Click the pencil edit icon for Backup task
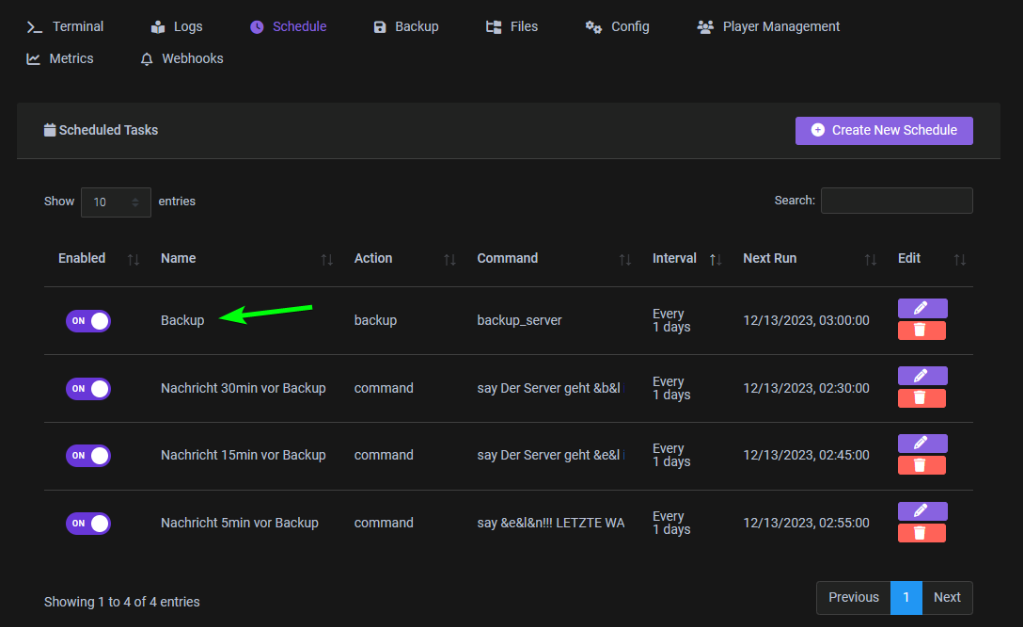The width and height of the screenshot is (1023, 627). (922, 308)
